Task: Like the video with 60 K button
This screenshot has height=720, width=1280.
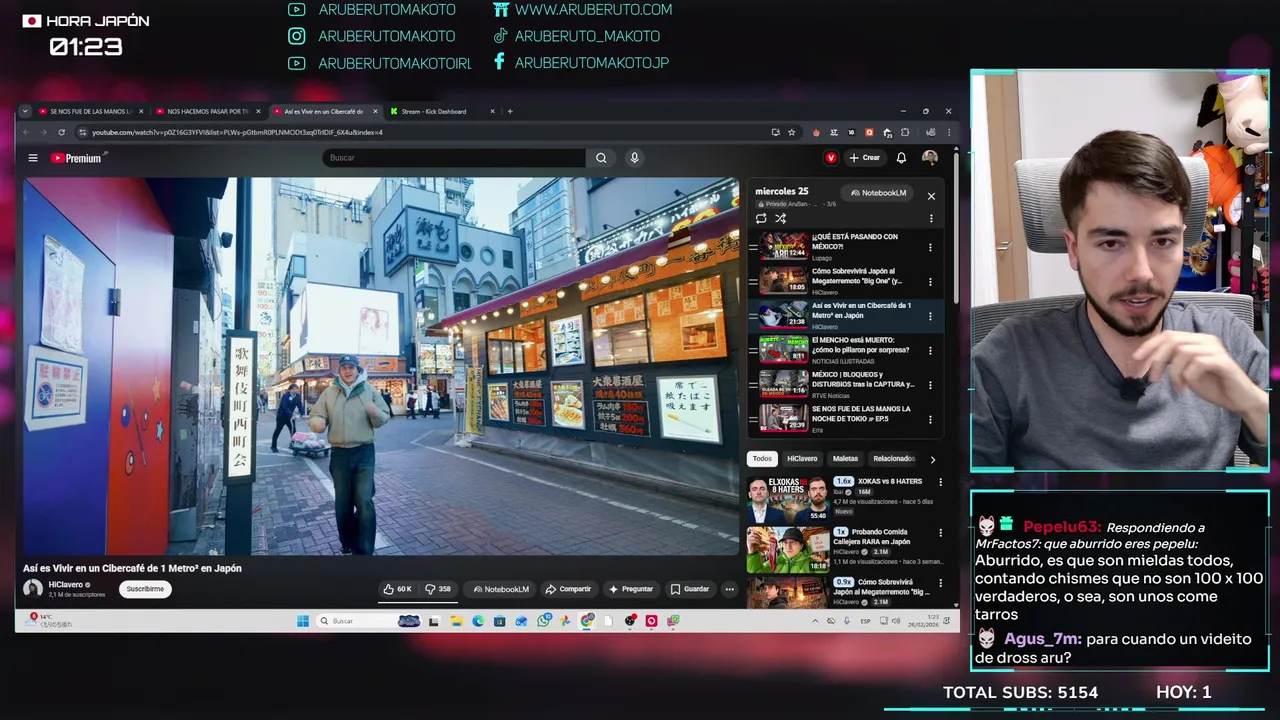Action: (398, 589)
